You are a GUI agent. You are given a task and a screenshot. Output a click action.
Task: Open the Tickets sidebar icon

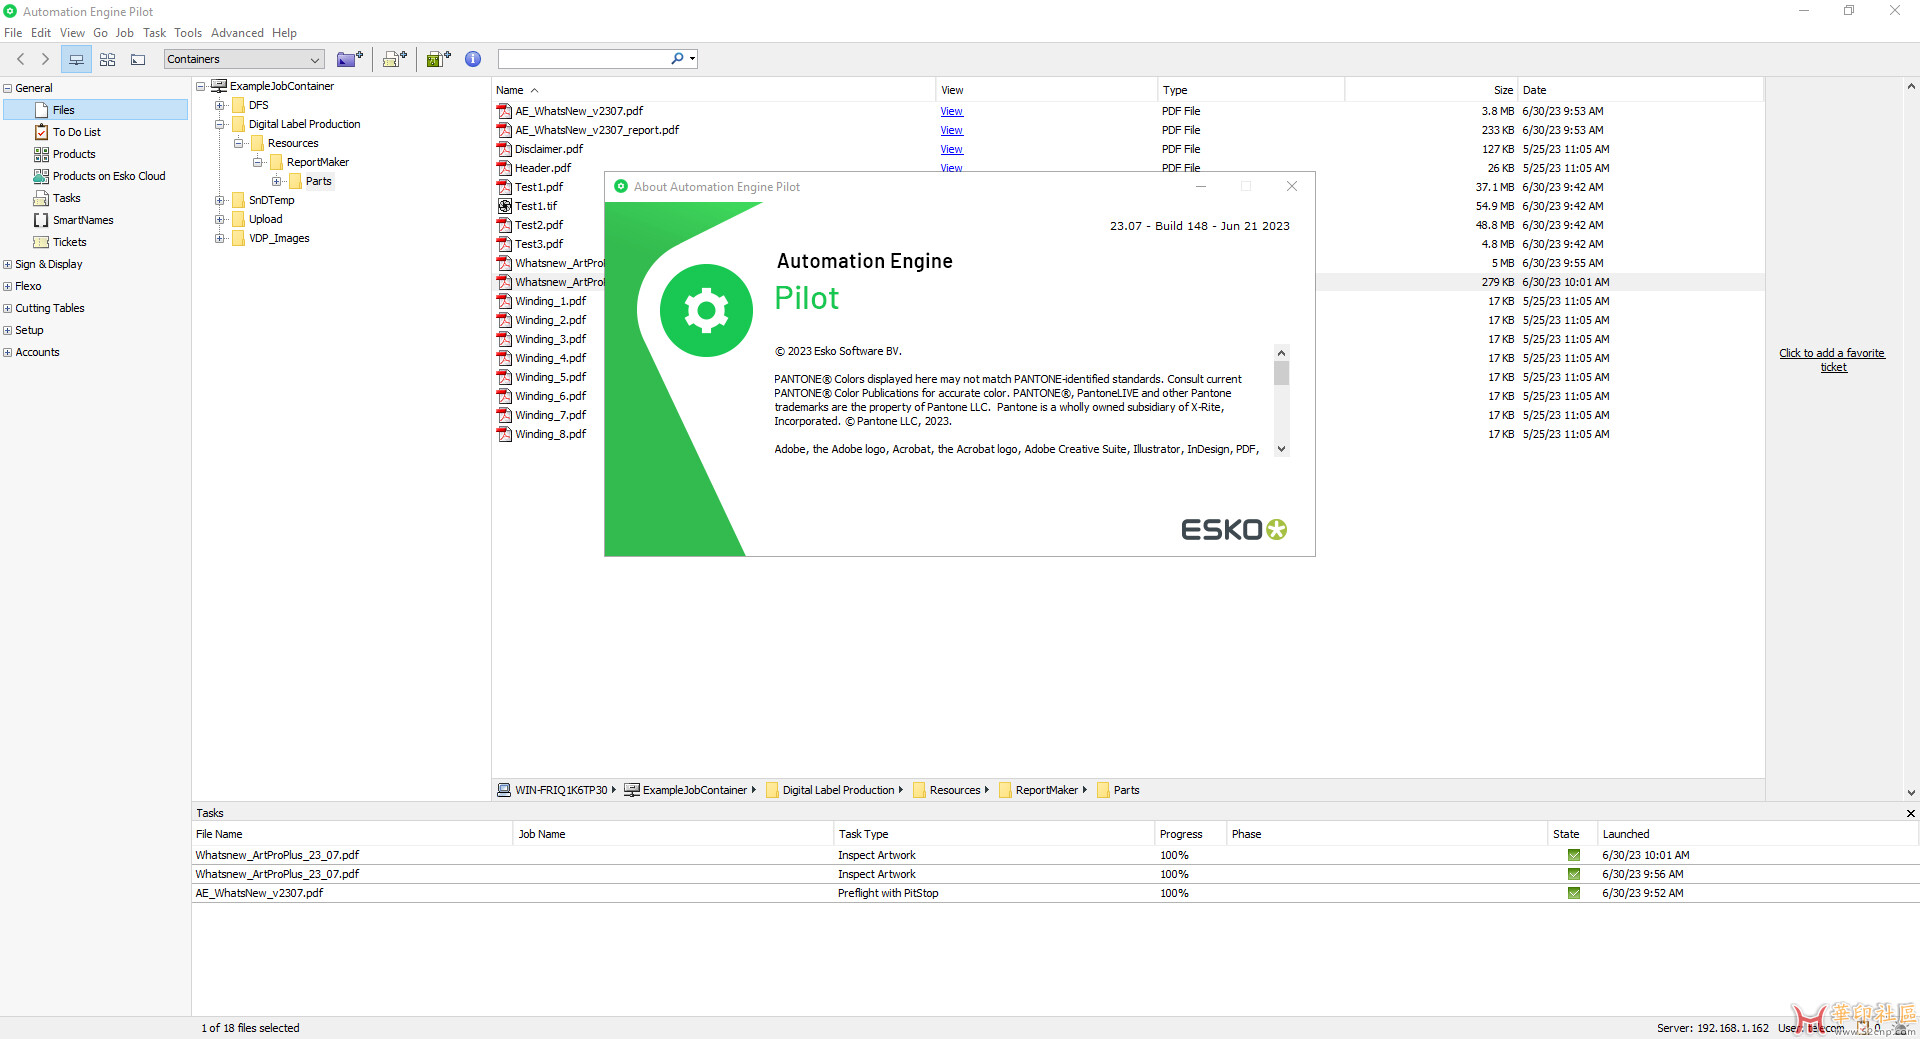(41, 242)
